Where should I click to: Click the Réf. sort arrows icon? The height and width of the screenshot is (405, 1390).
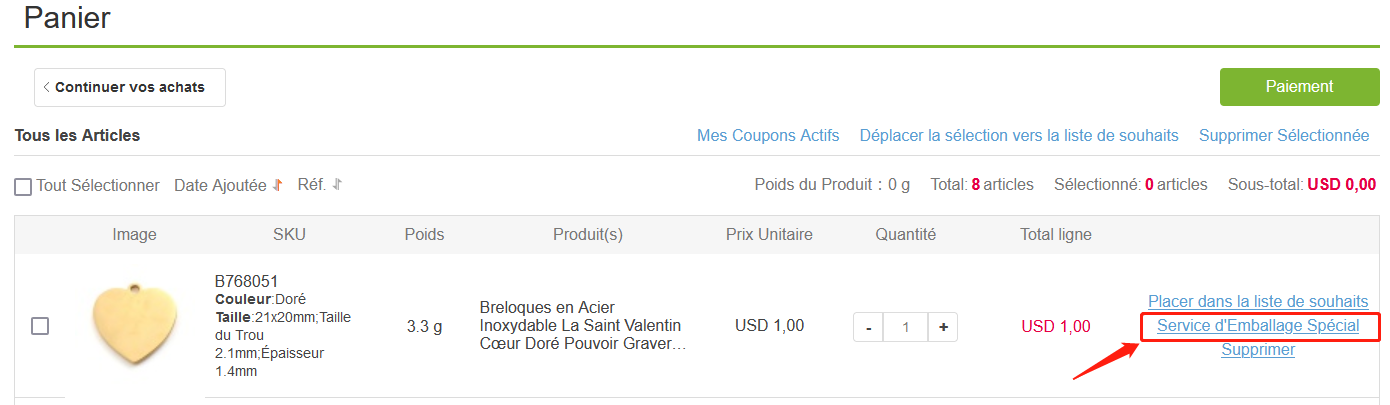[337, 185]
